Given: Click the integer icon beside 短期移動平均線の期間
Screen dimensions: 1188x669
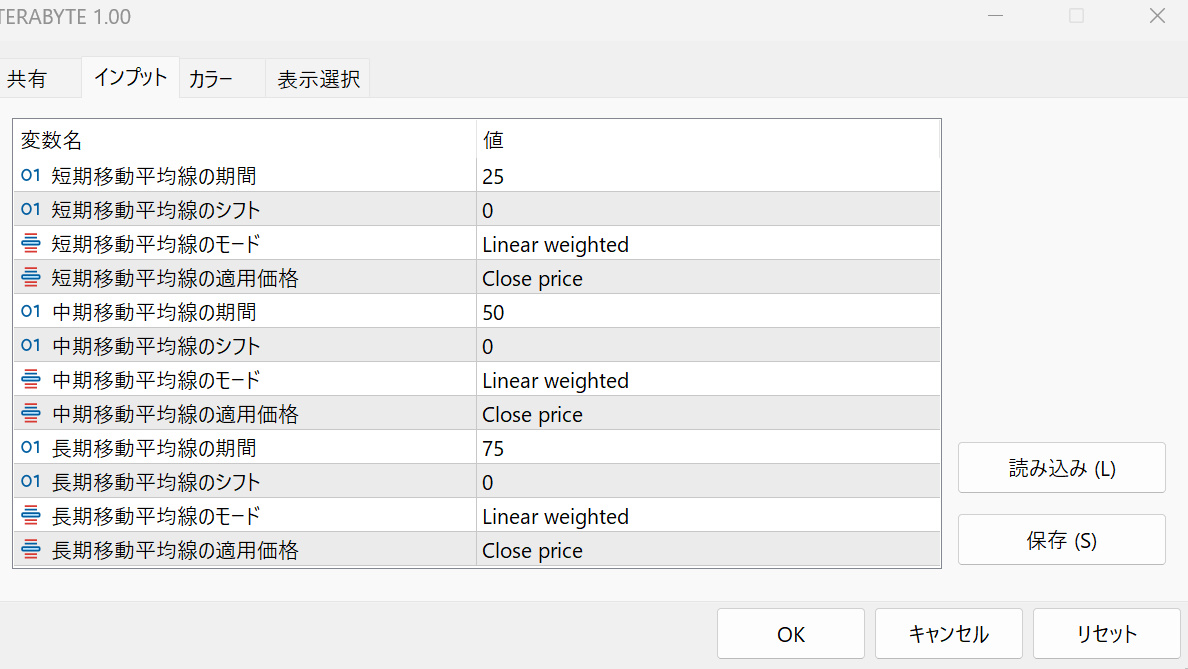Looking at the screenshot, I should click(x=30, y=176).
